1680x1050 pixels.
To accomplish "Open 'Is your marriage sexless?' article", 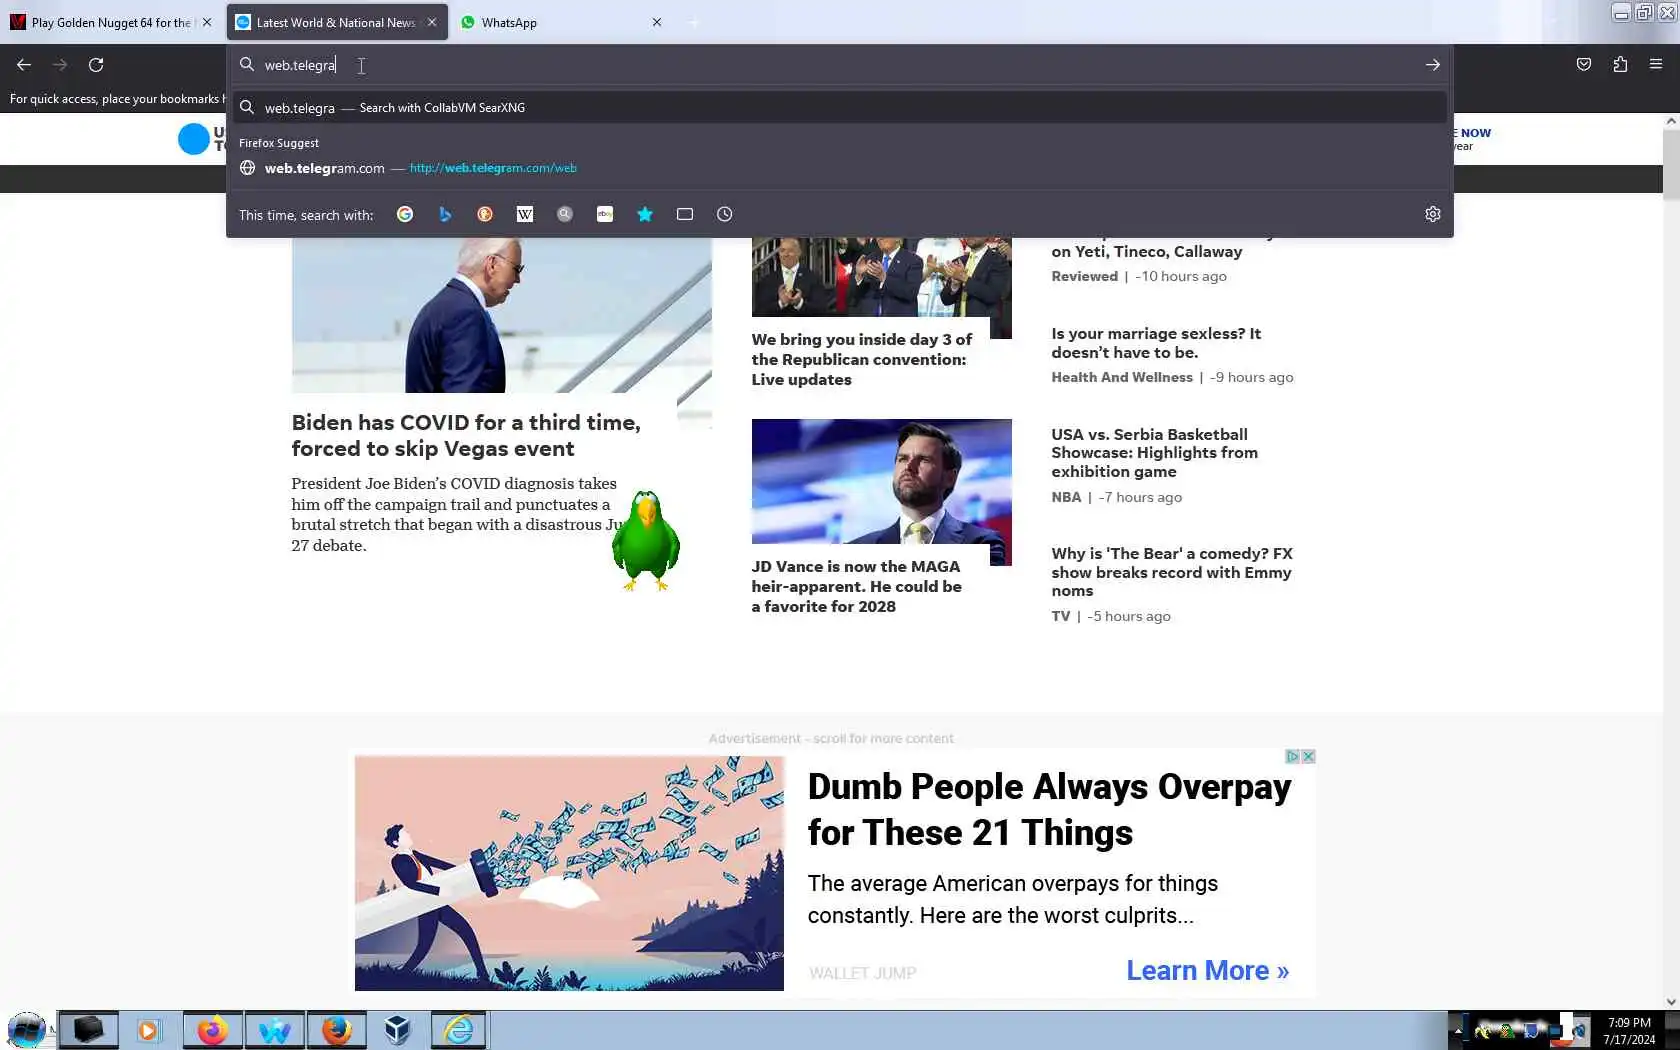I will (x=1156, y=343).
